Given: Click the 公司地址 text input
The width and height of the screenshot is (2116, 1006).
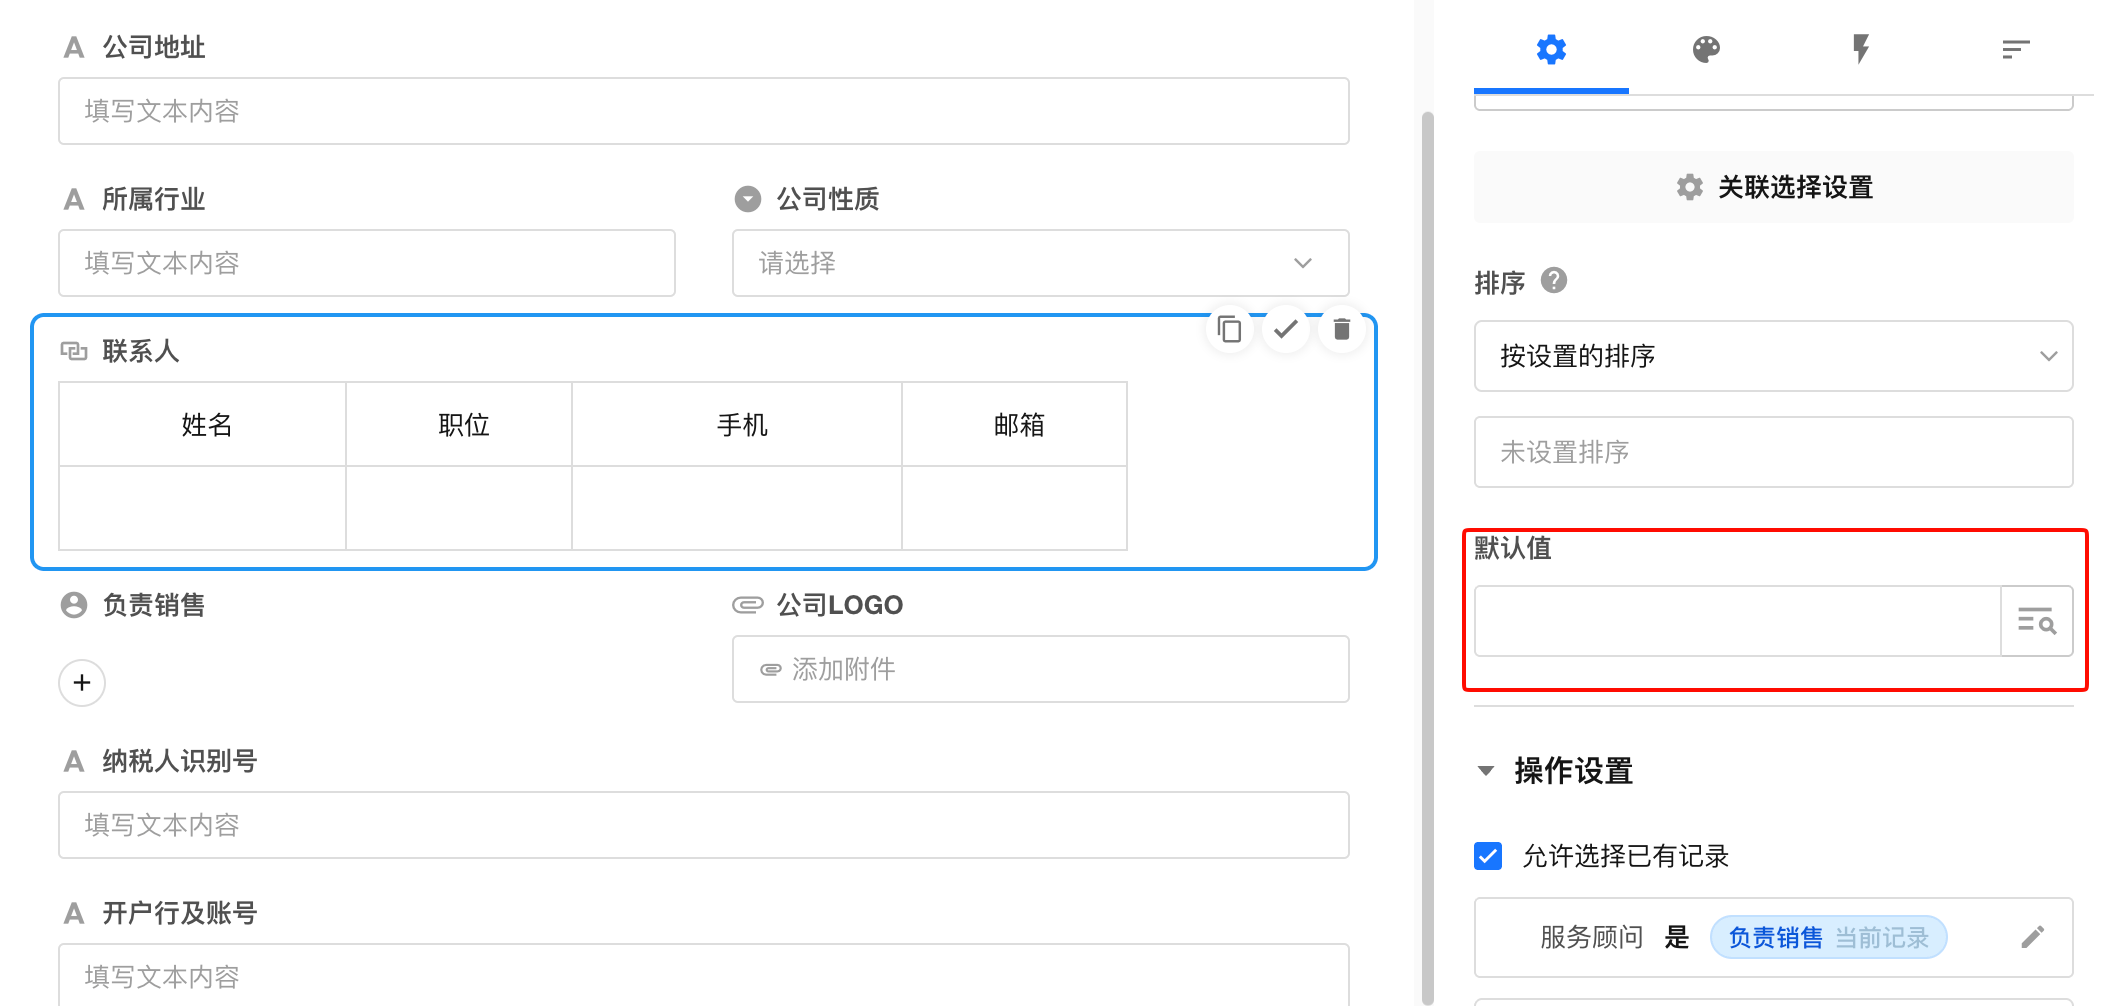Looking at the screenshot, I should pos(703,111).
